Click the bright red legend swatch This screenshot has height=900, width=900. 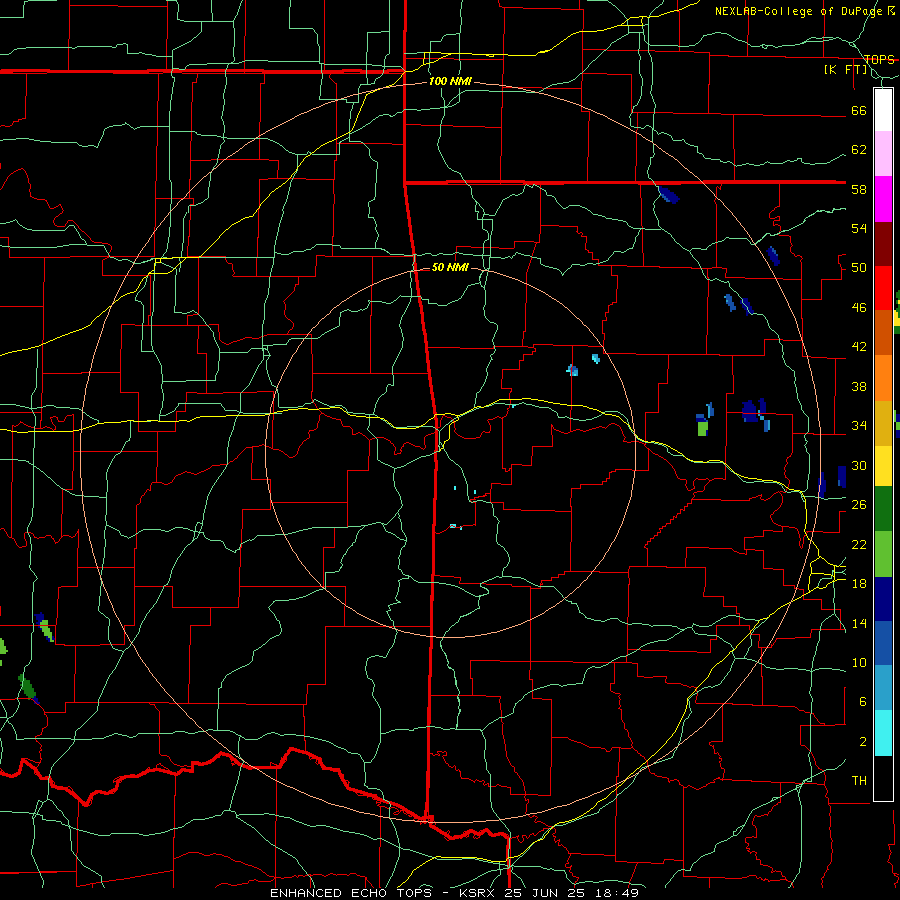coord(883,288)
